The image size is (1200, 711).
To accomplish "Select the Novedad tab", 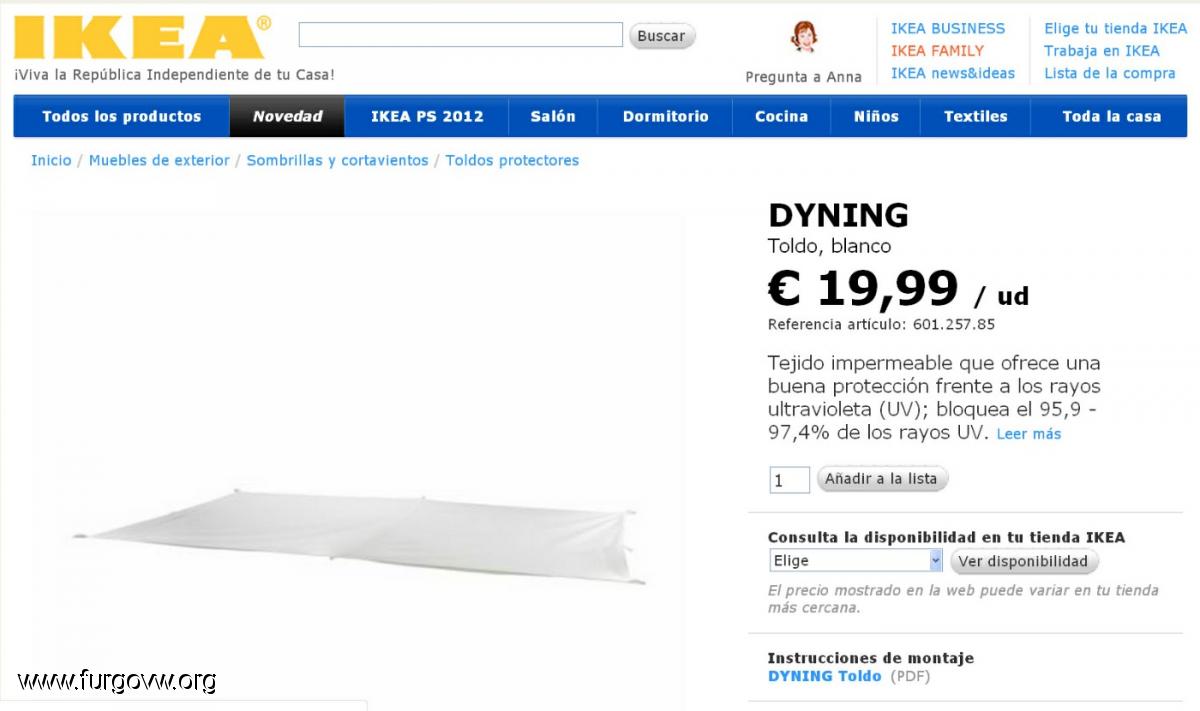I will point(288,116).
